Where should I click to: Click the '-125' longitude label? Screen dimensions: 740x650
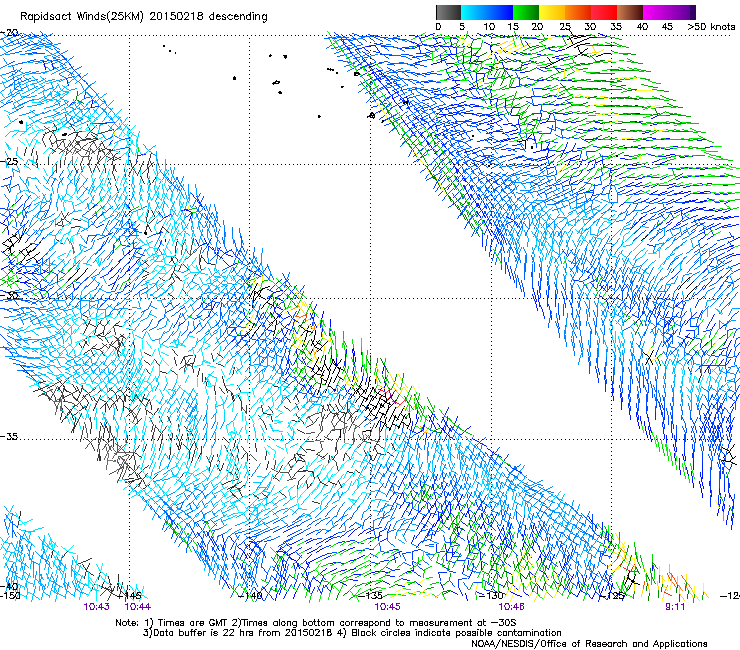612,596
